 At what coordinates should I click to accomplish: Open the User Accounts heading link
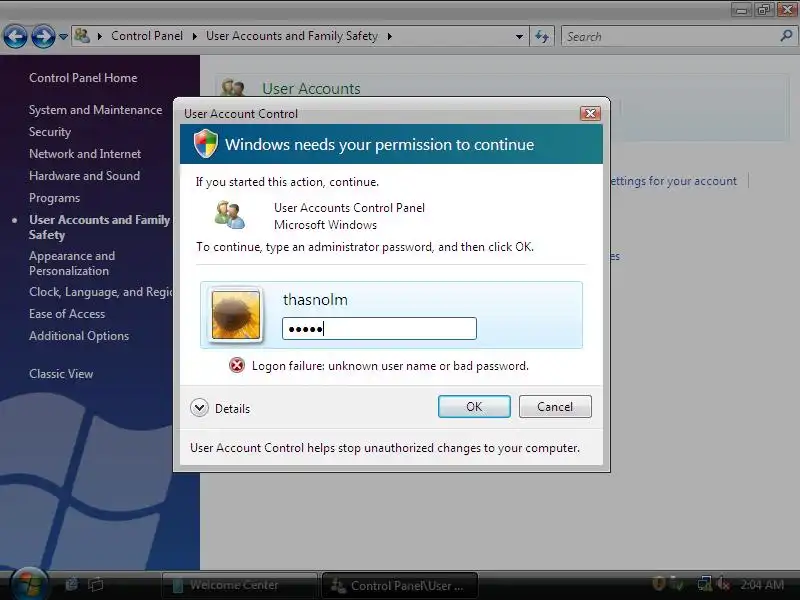pyautogui.click(x=311, y=89)
